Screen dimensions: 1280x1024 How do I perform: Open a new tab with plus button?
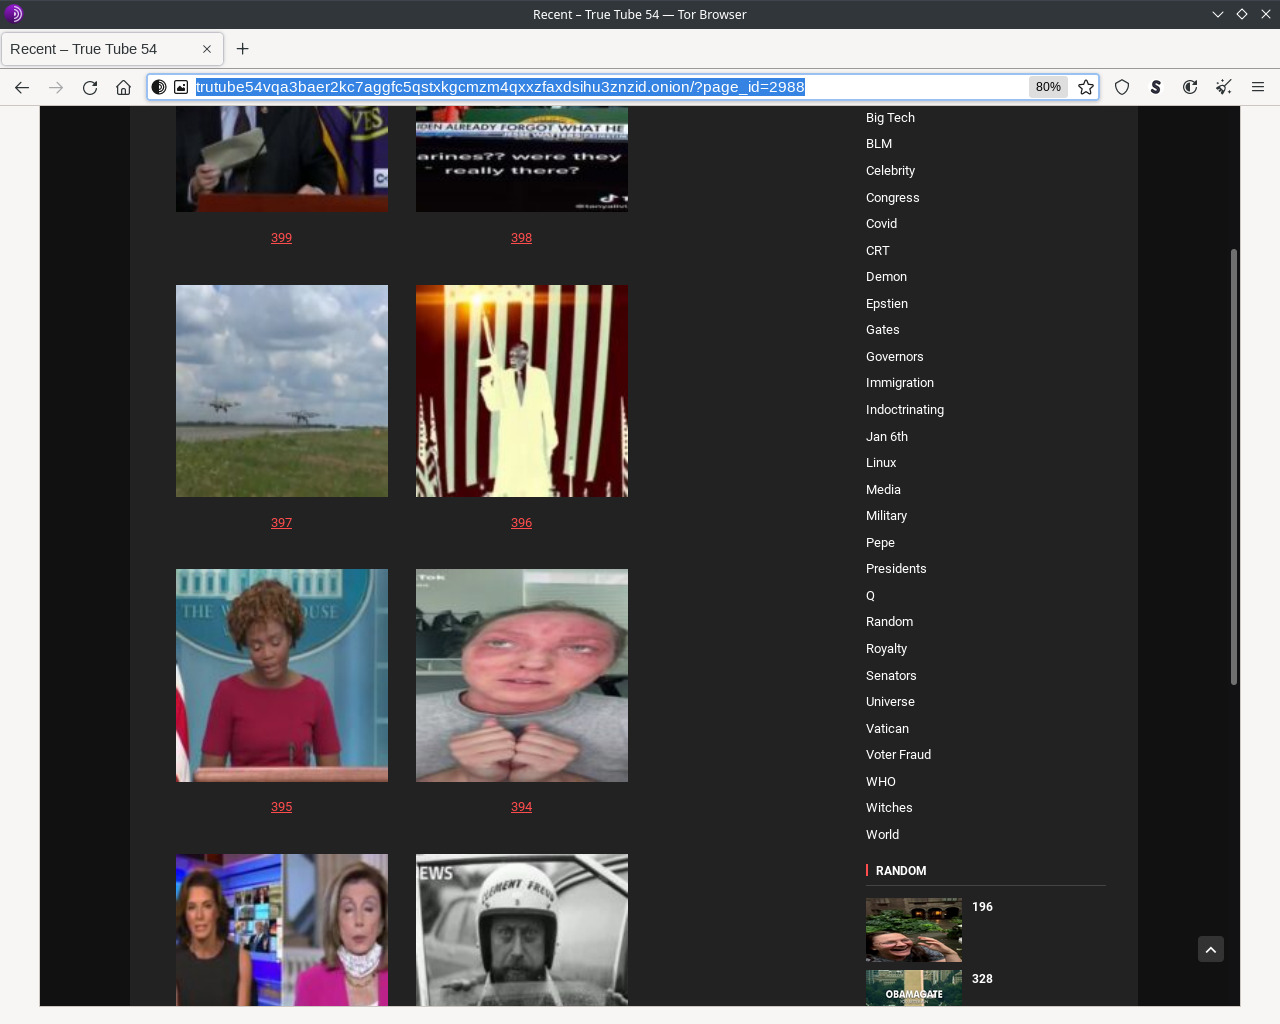tap(242, 49)
